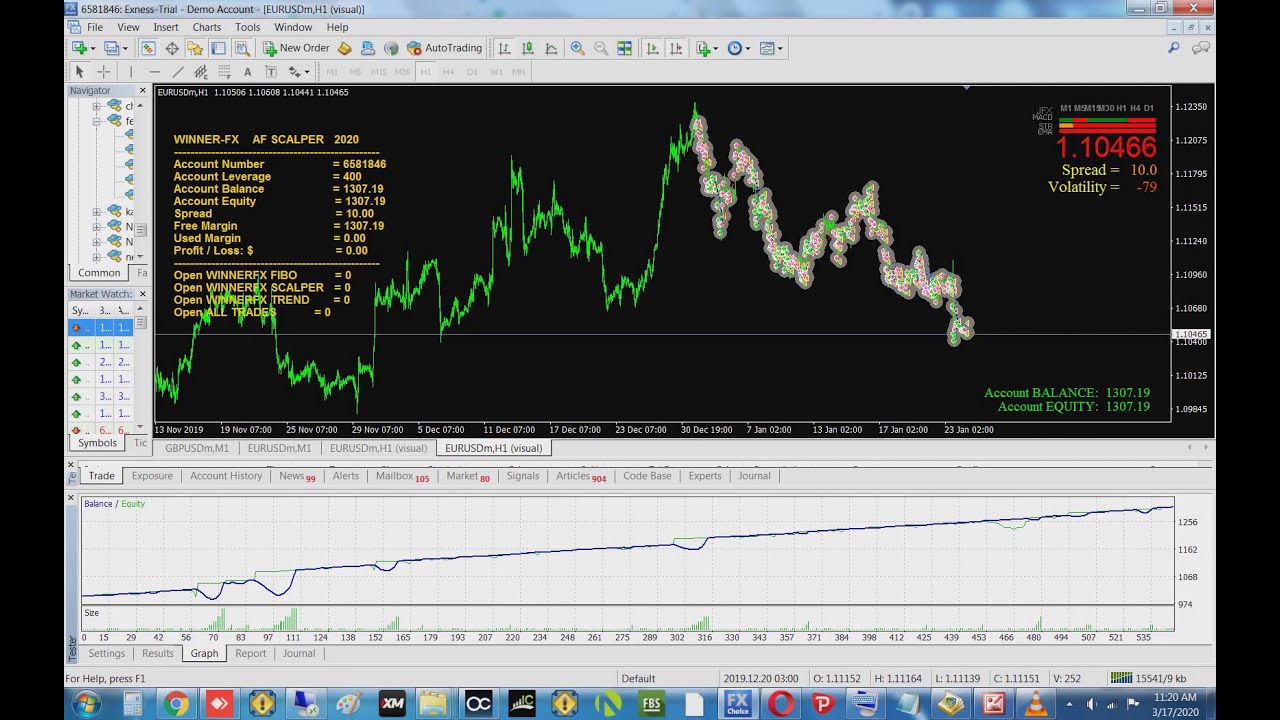This screenshot has width=1280, height=720.
Task: Open the arrows objects dropdown
Action: pos(298,72)
